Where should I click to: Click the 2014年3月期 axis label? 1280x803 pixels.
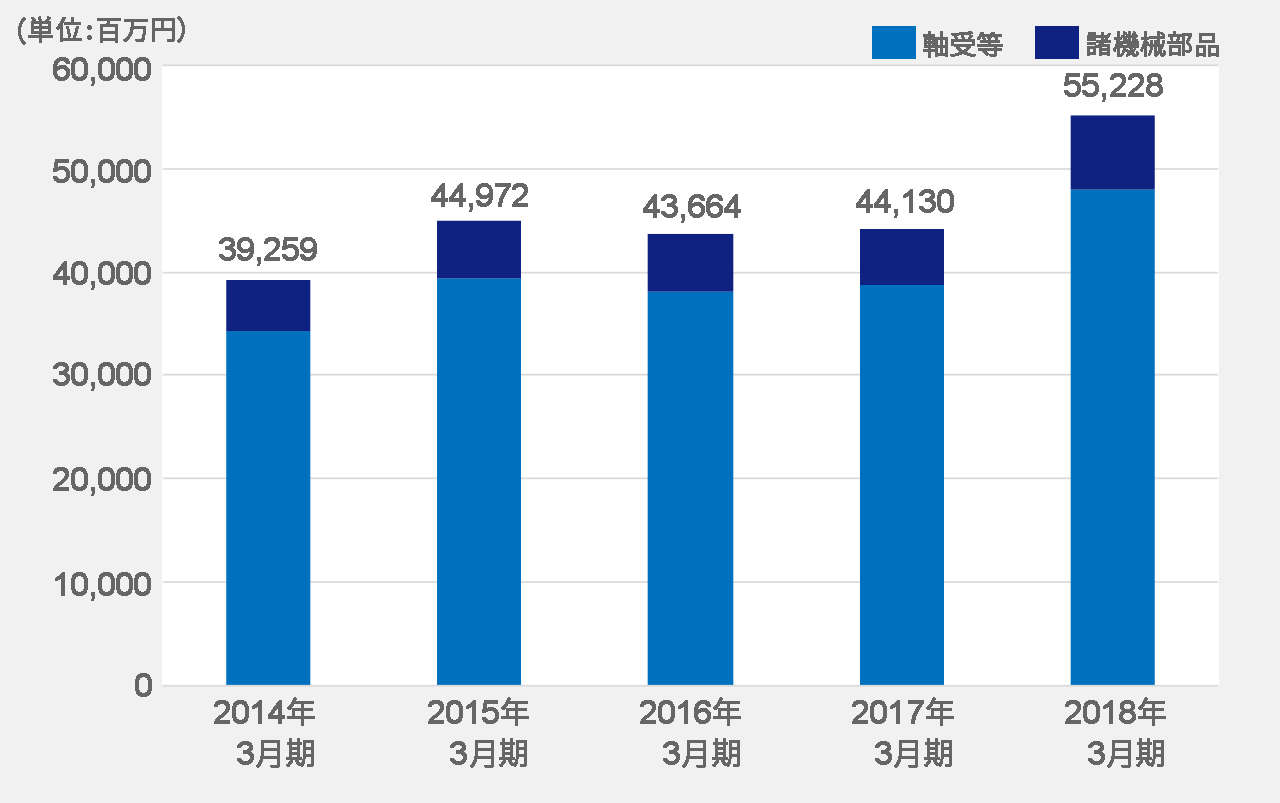(266, 733)
